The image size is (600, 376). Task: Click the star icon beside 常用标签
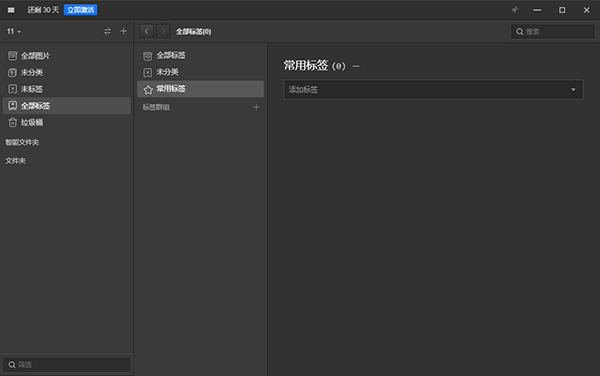pos(148,90)
